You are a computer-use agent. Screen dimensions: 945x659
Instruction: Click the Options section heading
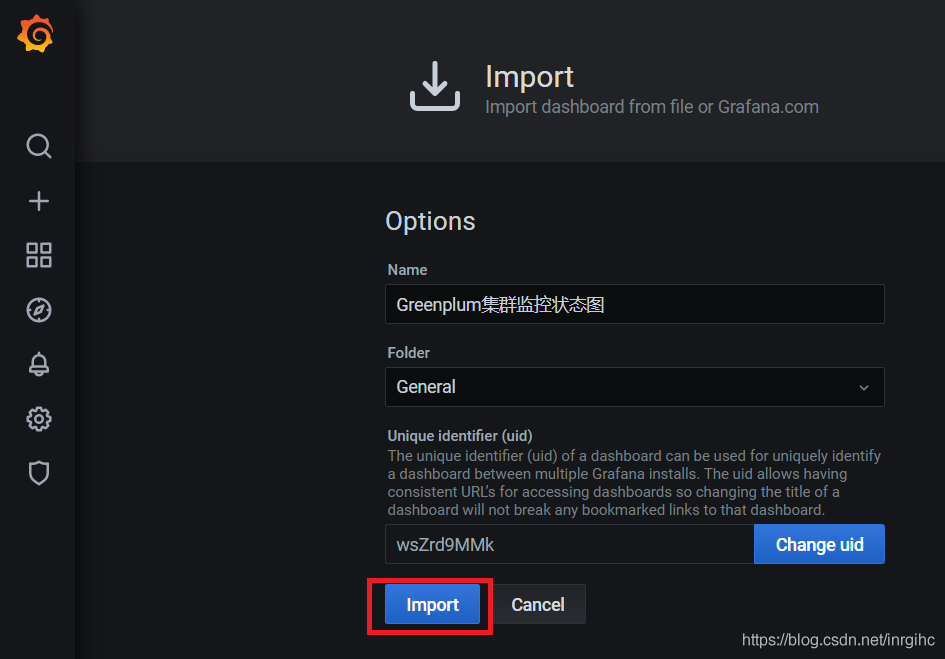point(430,221)
